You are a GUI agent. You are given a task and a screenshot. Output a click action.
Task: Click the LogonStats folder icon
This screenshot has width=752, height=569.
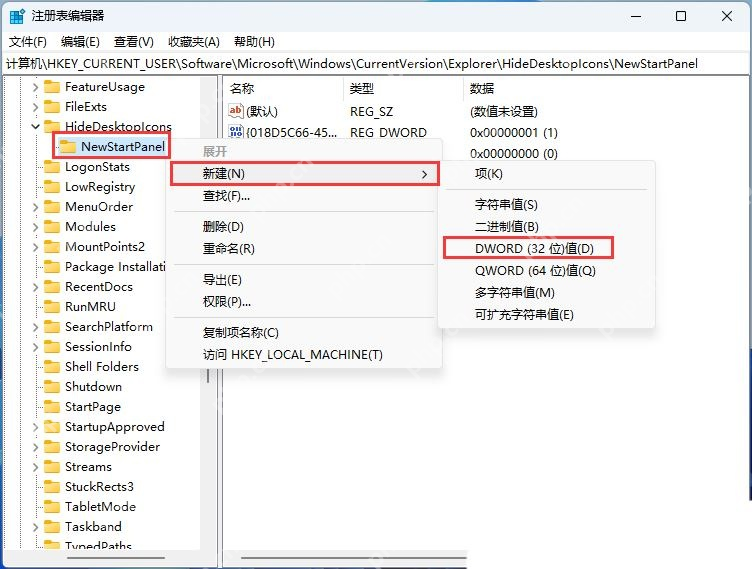tap(52, 166)
